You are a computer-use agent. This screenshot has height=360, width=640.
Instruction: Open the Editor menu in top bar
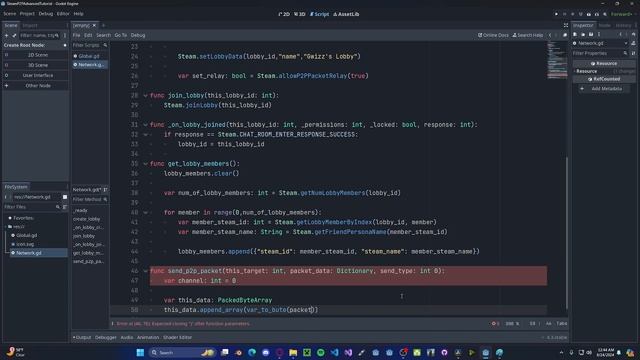(63, 14)
